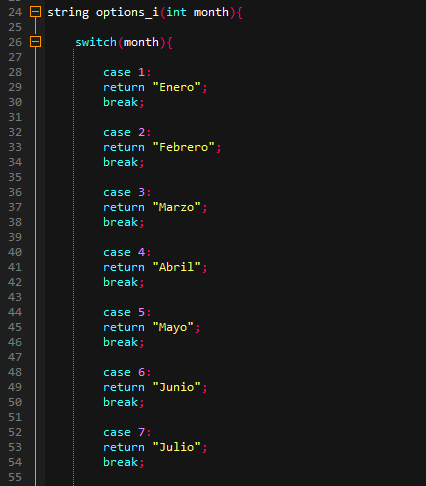Click the text 'case 5:'
The width and height of the screenshot is (426, 486).
[x=127, y=312]
